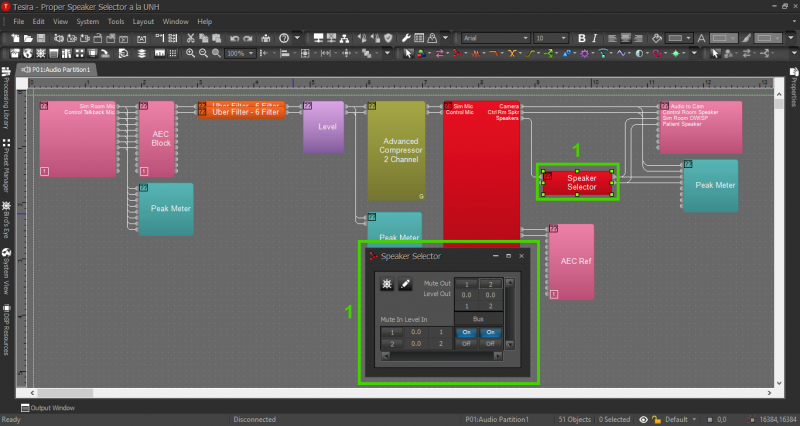This screenshot has height=426, width=800.
Task: Click the layers stack icon in toolbar
Action: (141, 53)
